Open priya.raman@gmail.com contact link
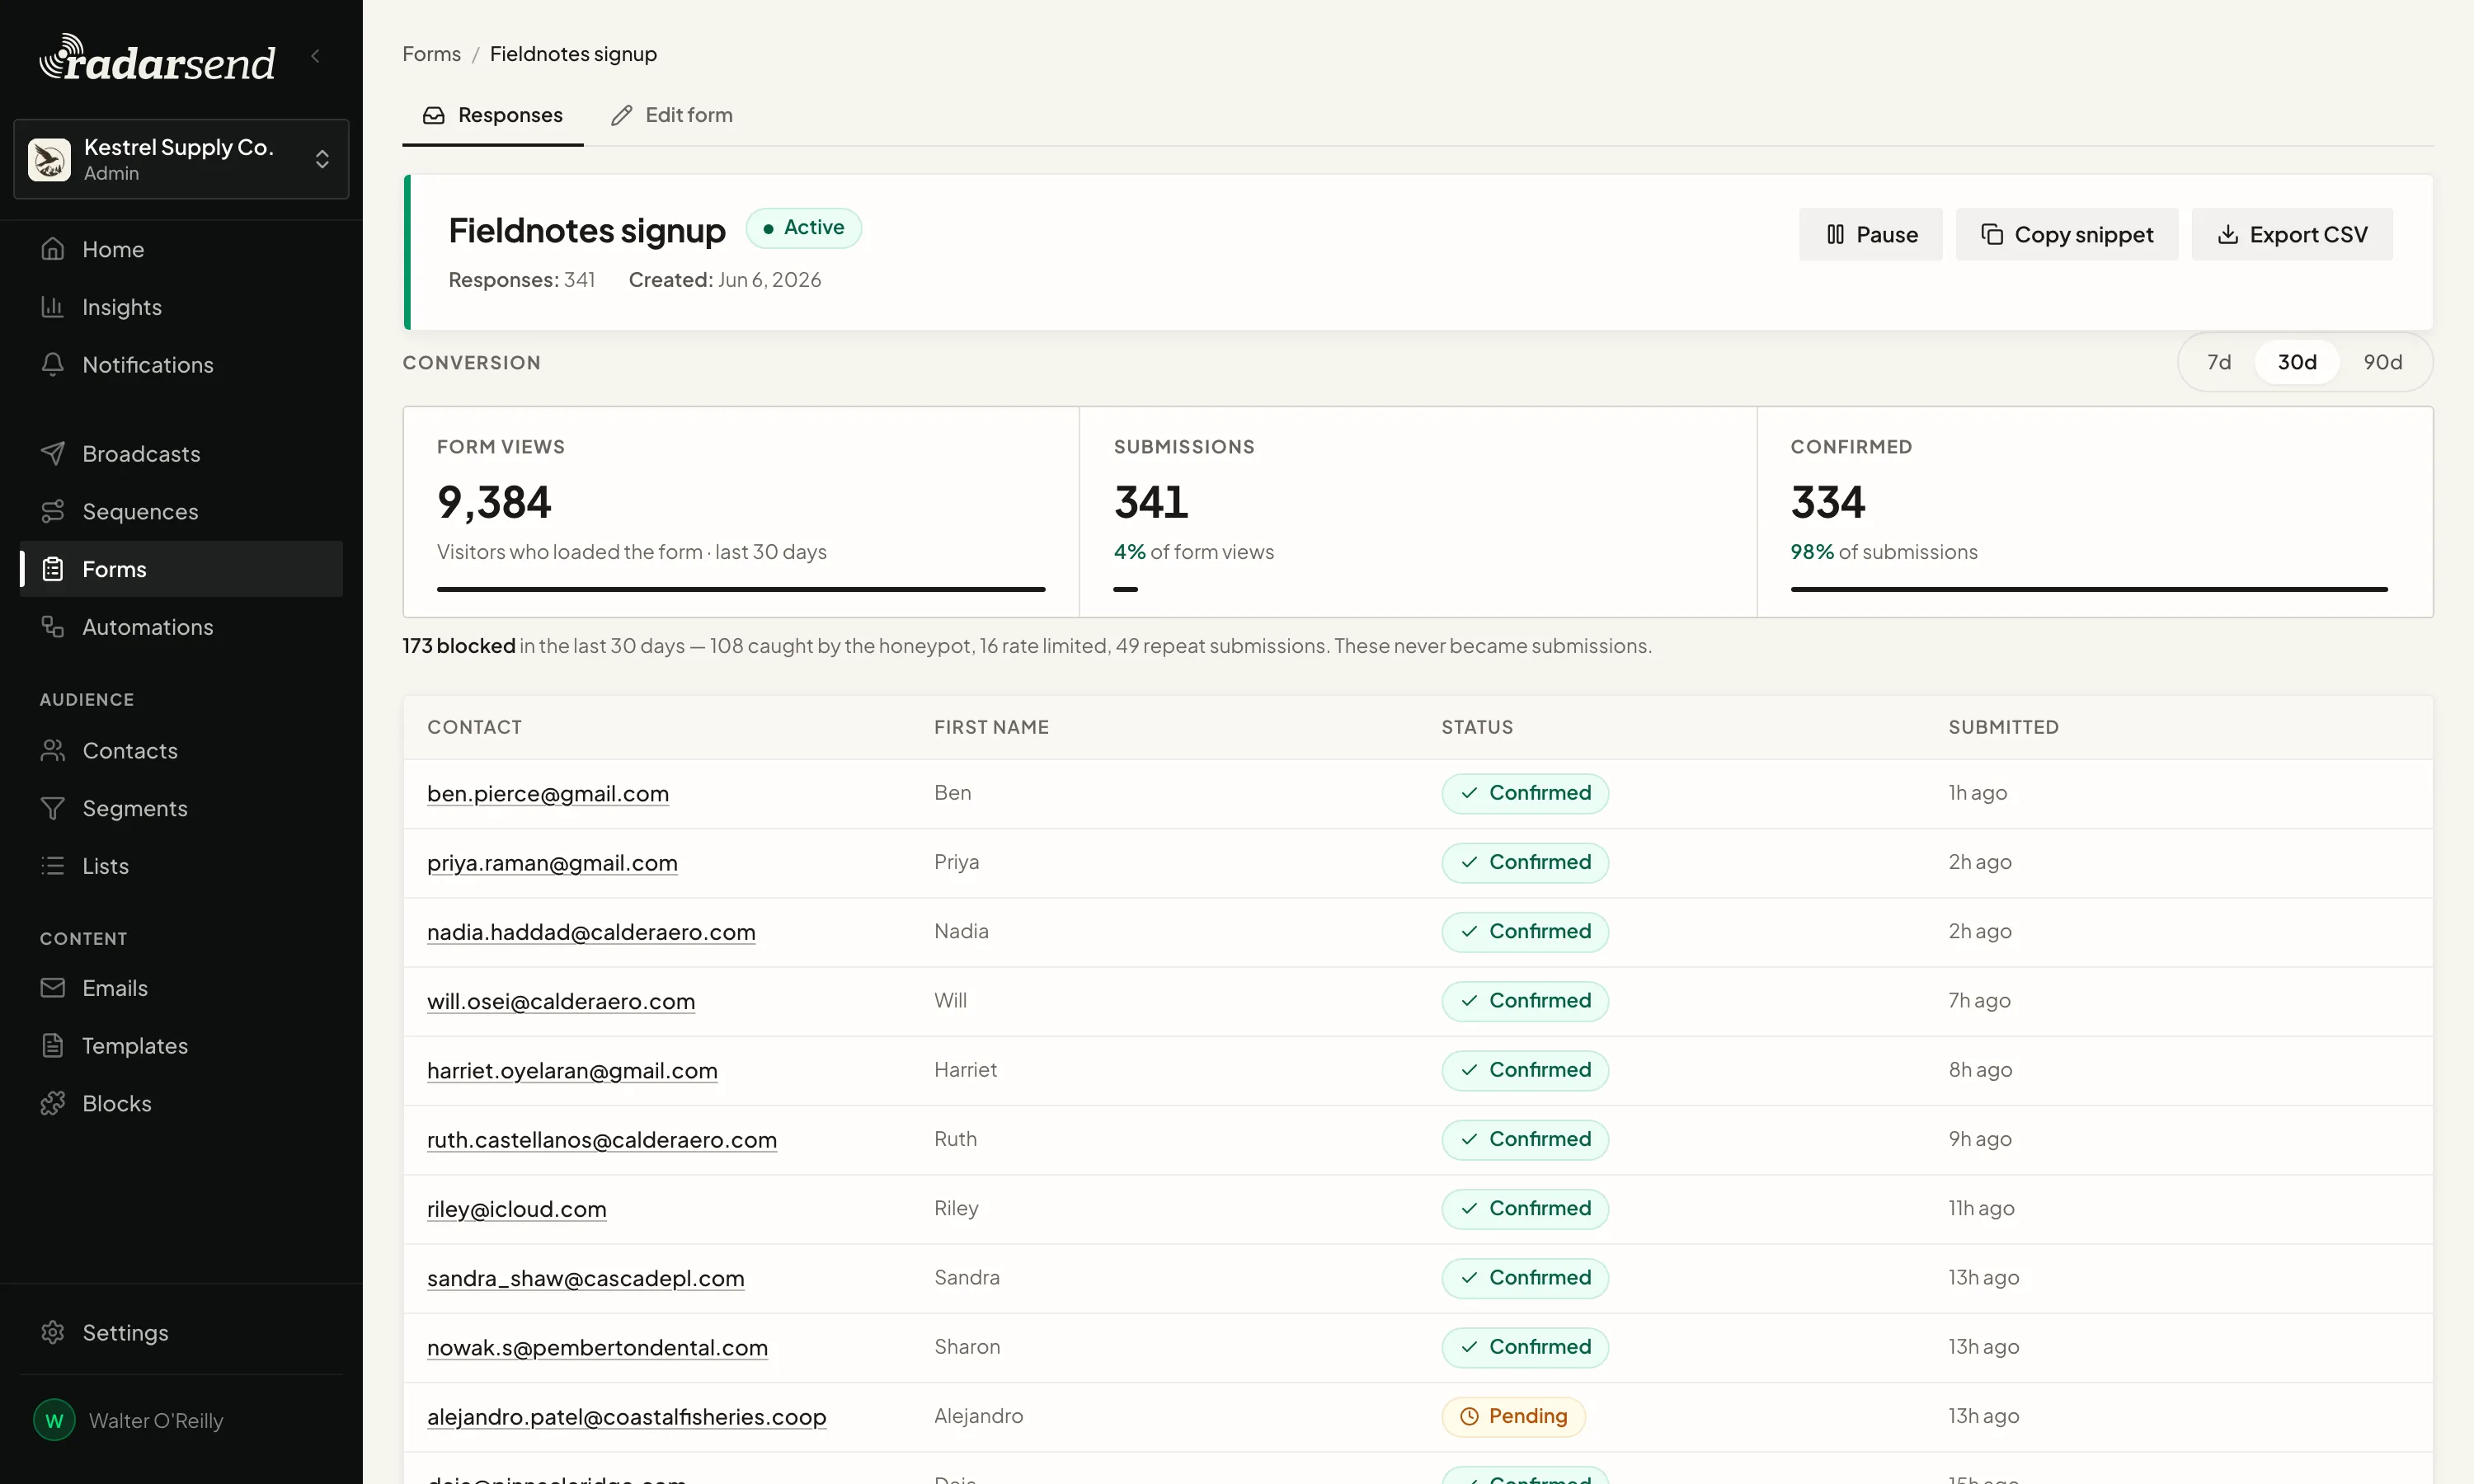 [552, 863]
